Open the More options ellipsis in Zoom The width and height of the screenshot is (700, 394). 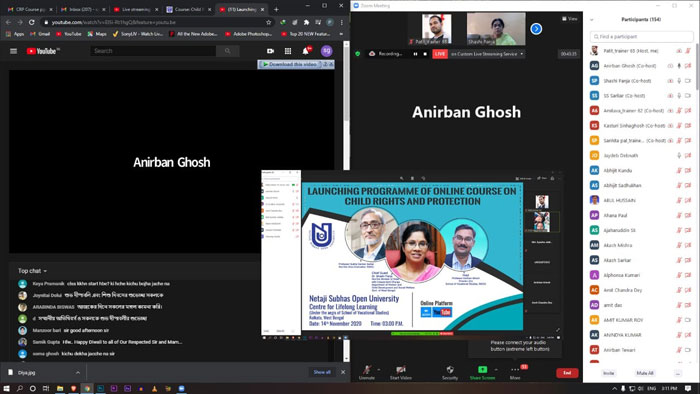click(x=515, y=369)
